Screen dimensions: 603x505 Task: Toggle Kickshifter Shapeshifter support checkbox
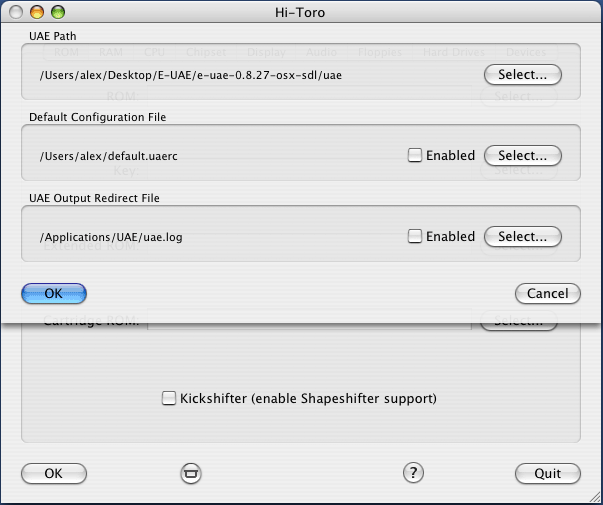168,398
